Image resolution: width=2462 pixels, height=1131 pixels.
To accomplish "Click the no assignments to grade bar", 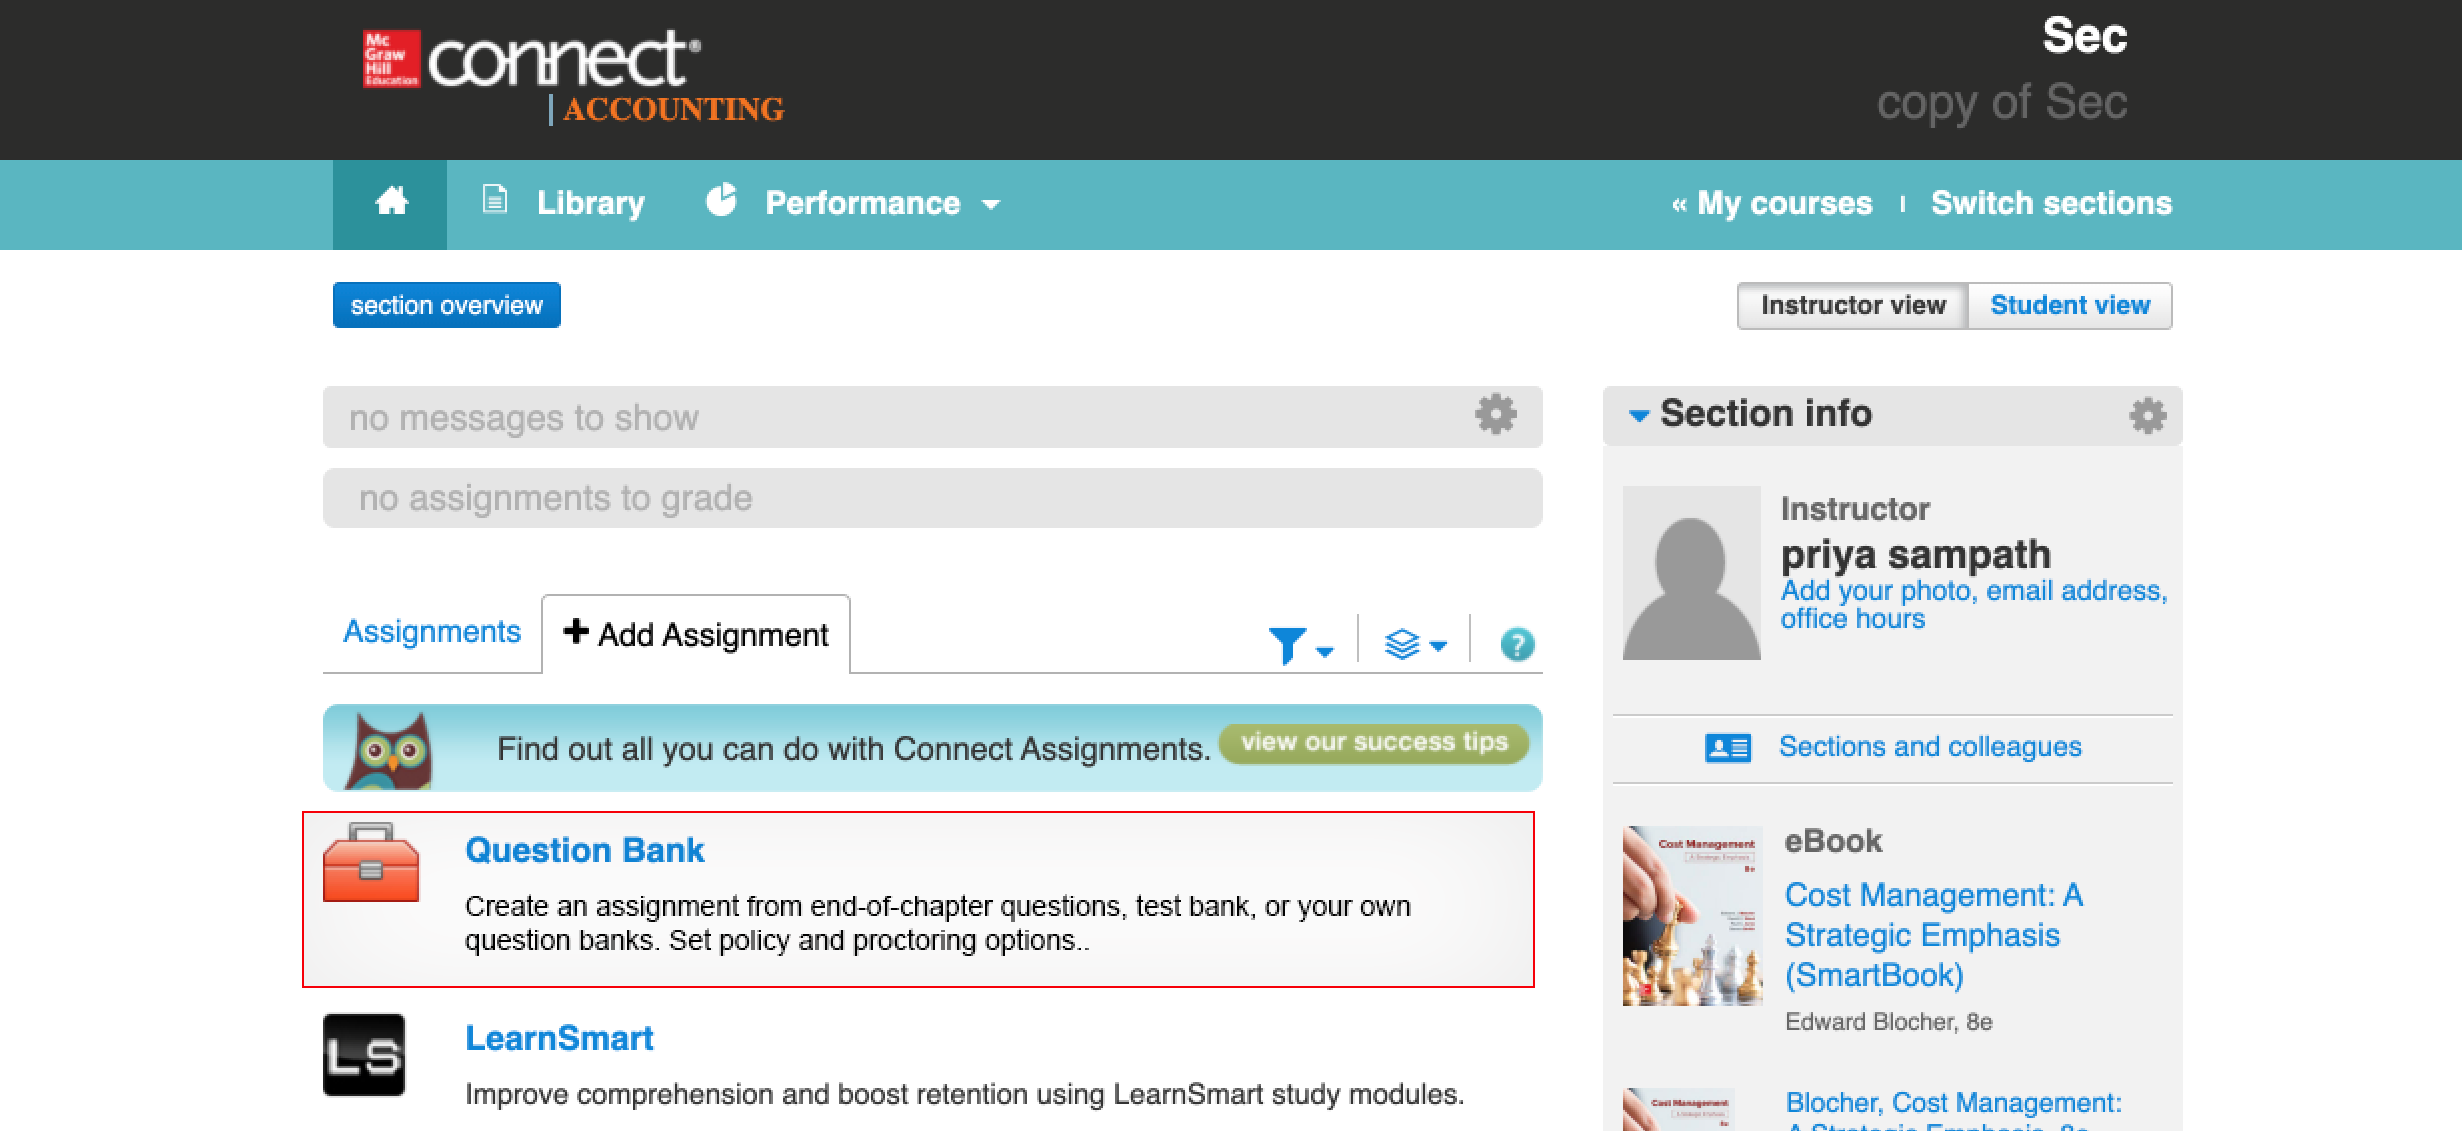I will [x=932, y=498].
